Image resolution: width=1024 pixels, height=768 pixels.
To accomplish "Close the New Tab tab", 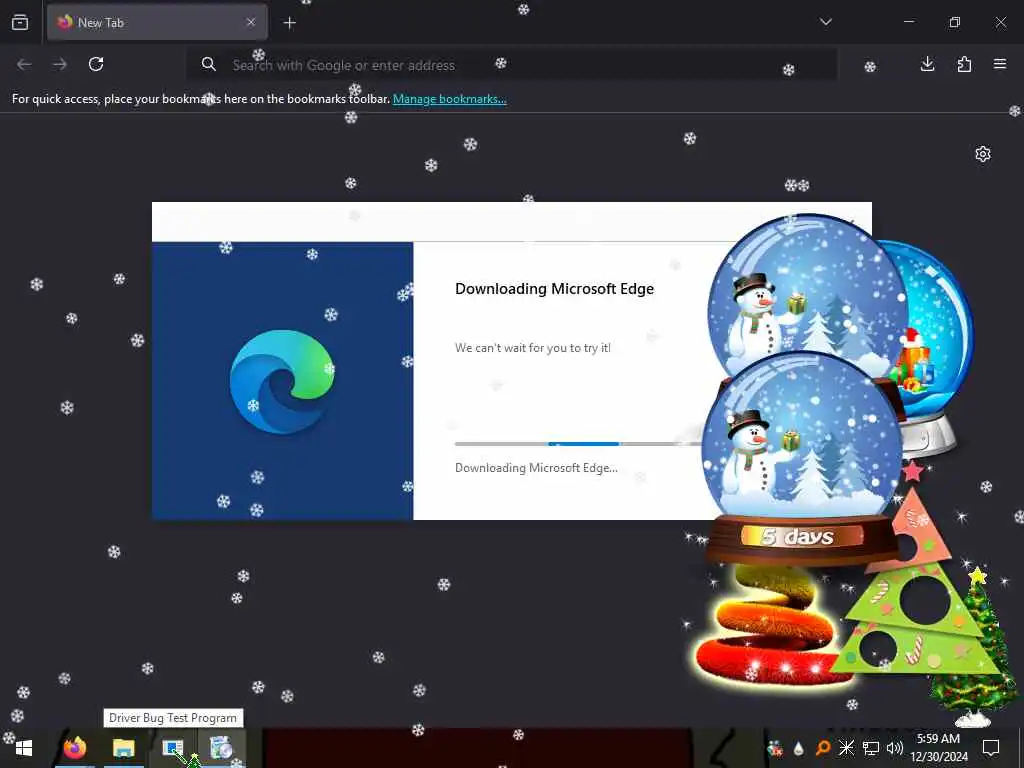I will pyautogui.click(x=251, y=22).
